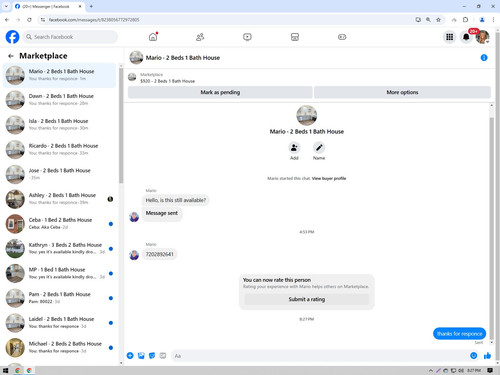500x375 pixels.
Task: Go to Home feed icon
Action: (153, 37)
